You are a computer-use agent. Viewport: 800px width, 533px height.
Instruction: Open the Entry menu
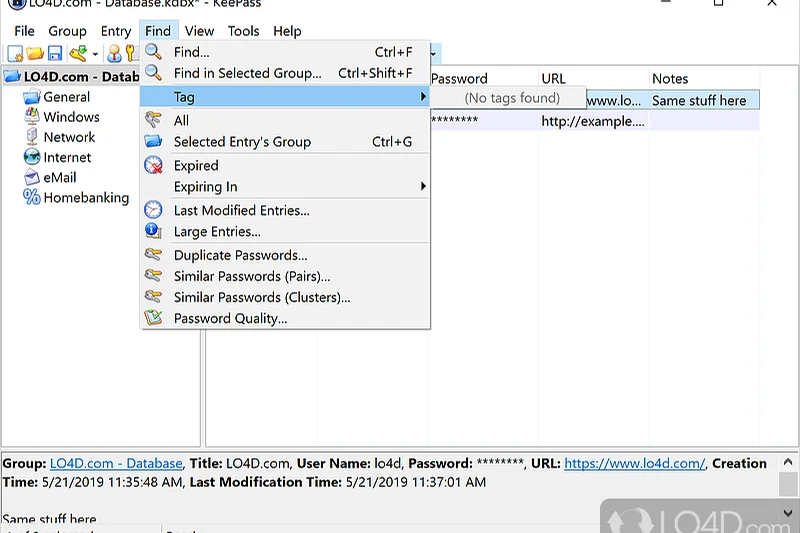coord(116,31)
